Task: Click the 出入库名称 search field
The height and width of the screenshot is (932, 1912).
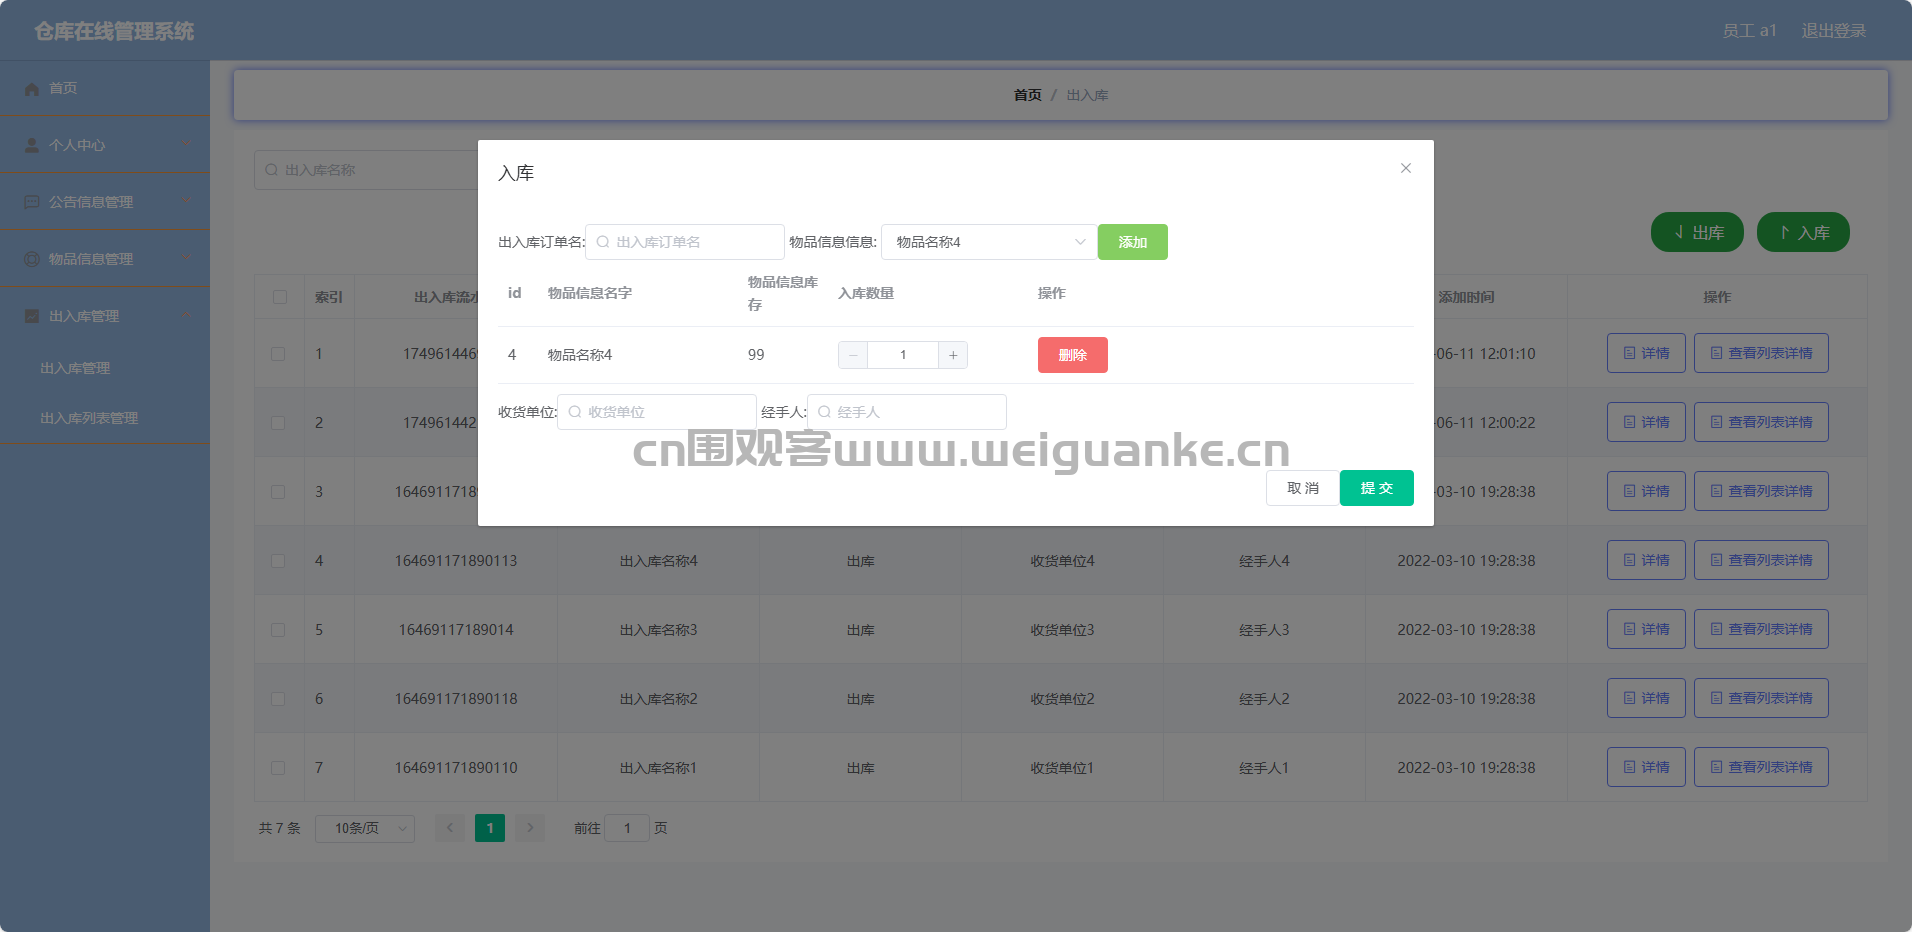Action: 366,170
